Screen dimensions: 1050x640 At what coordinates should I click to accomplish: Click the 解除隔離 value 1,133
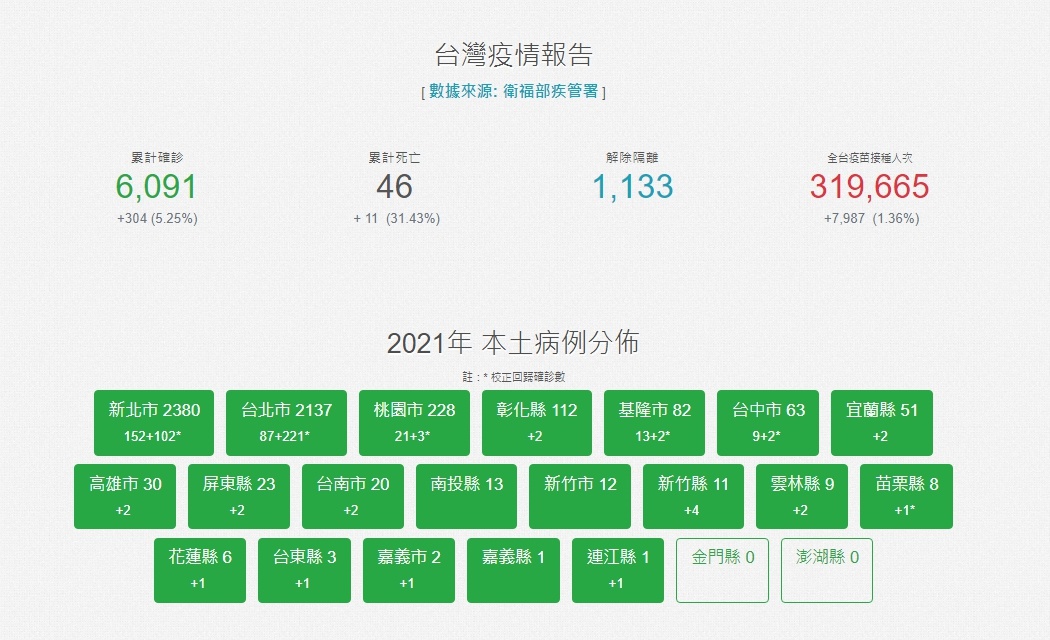tap(633, 187)
